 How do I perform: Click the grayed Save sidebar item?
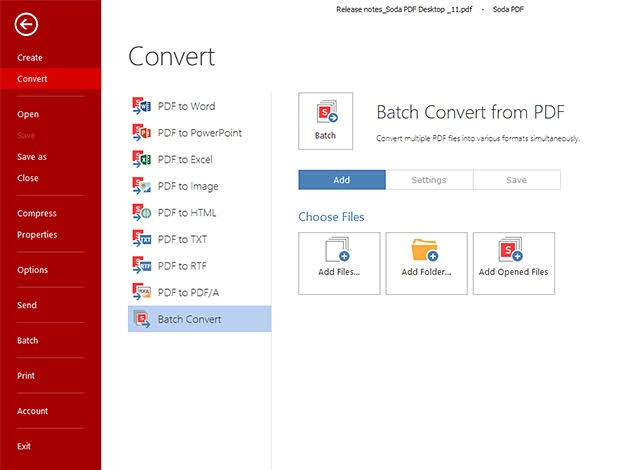[26, 135]
